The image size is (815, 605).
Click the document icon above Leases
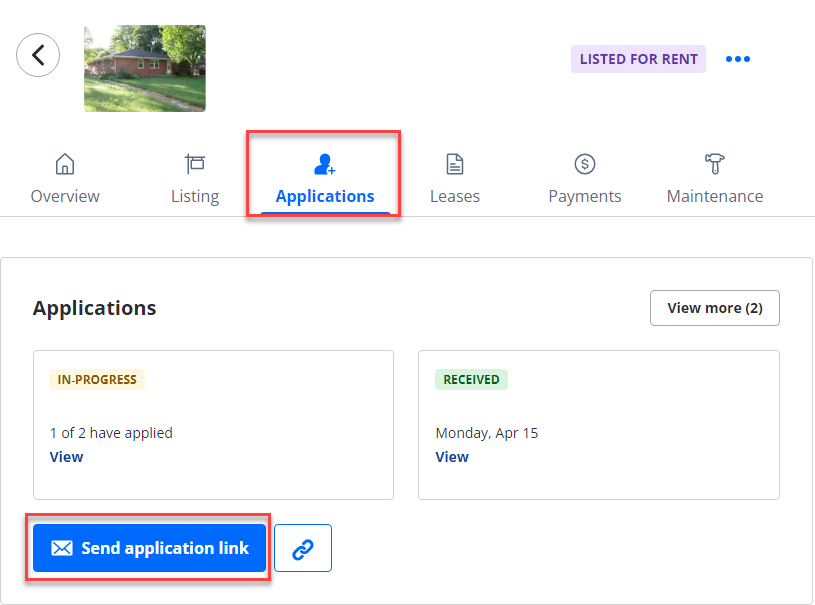click(454, 163)
